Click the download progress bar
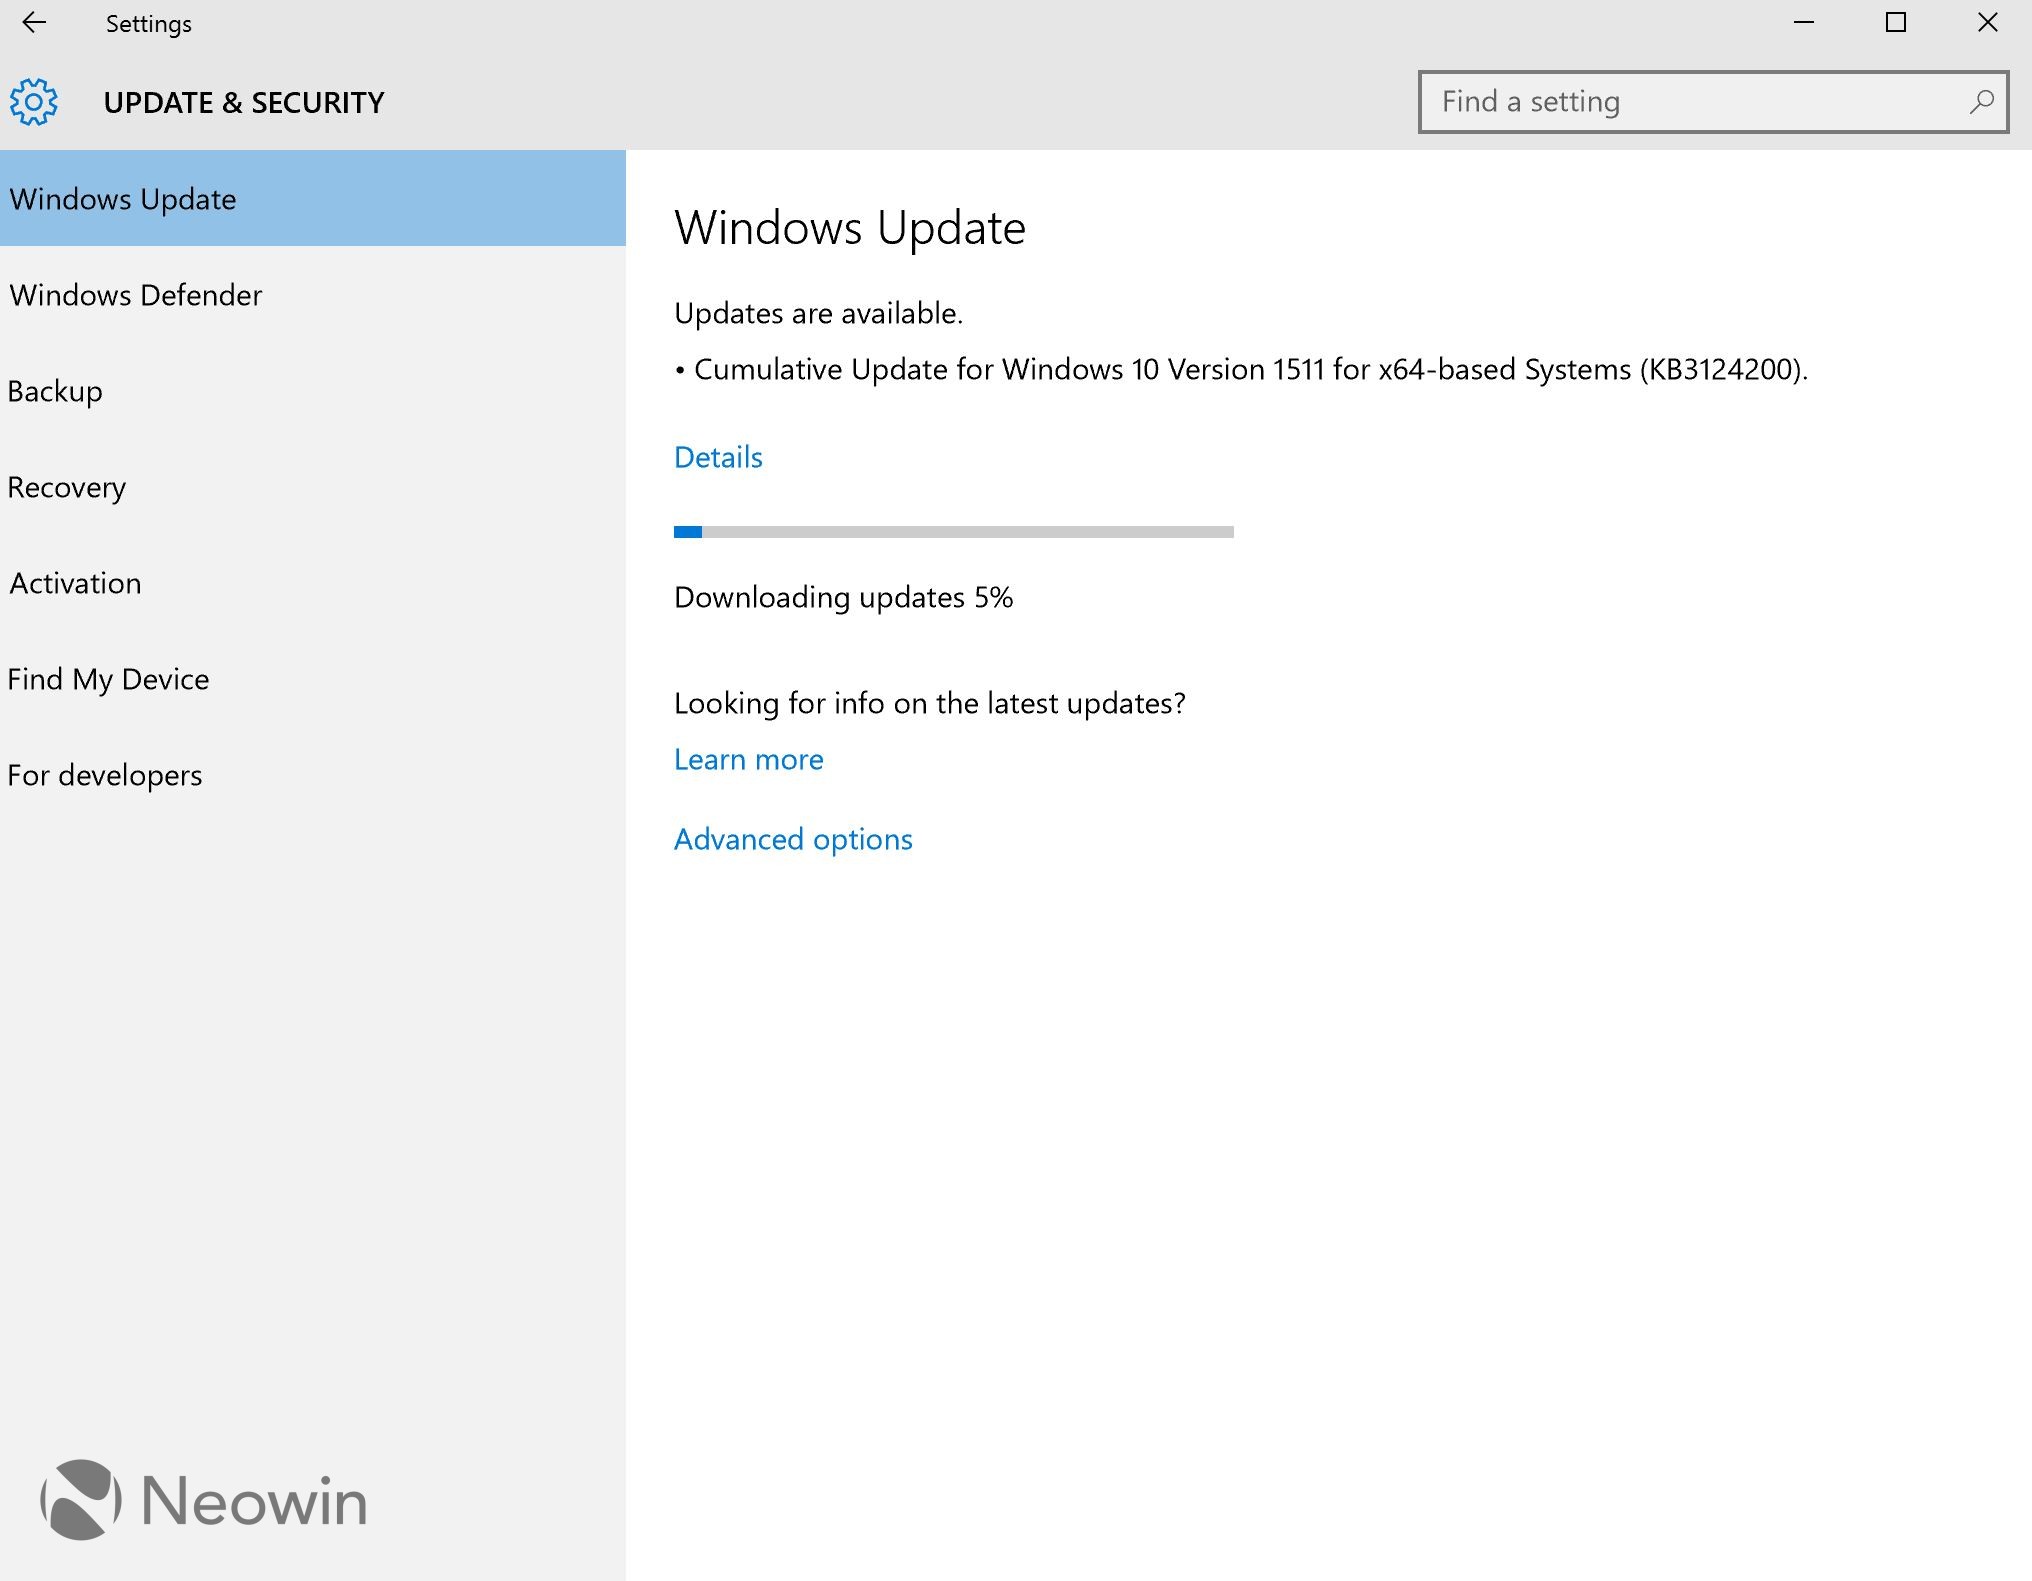Image resolution: width=2032 pixels, height=1581 pixels. [x=954, y=532]
